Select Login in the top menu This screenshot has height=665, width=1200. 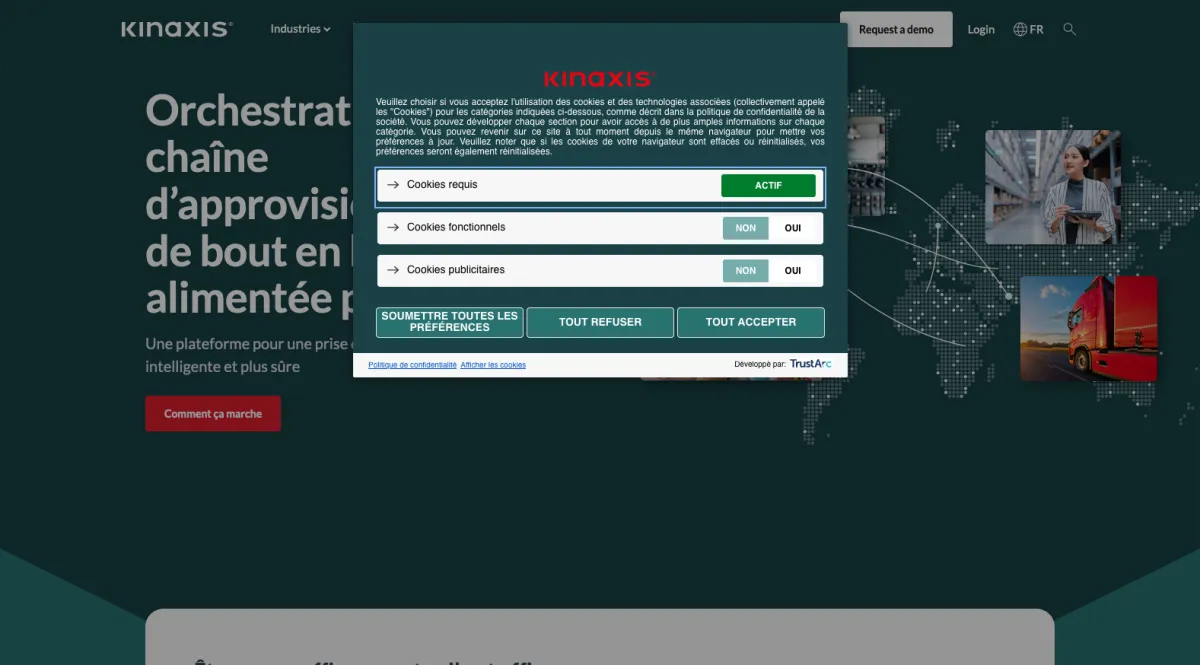coord(980,29)
